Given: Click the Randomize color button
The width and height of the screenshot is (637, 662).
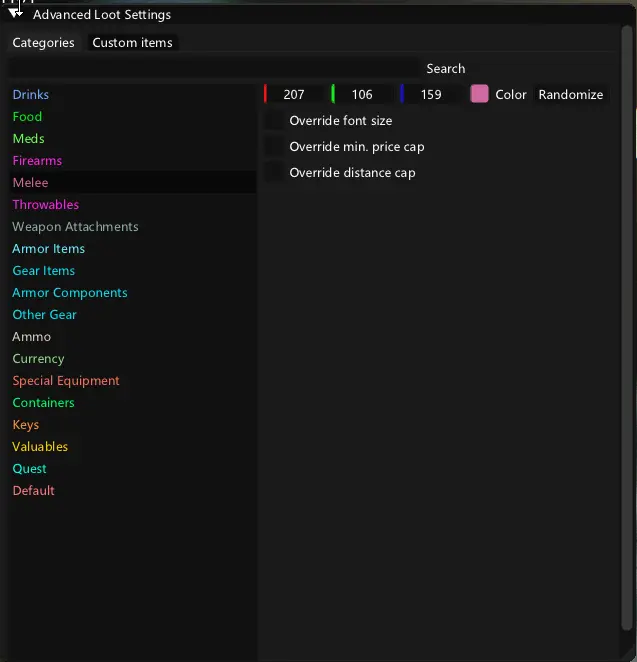Looking at the screenshot, I should (570, 95).
